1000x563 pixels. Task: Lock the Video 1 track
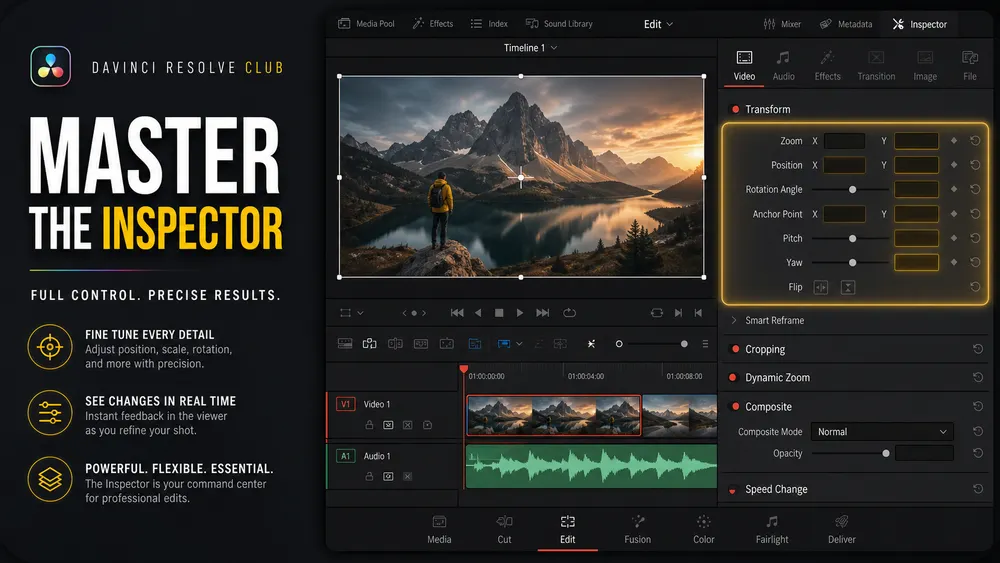coord(369,425)
